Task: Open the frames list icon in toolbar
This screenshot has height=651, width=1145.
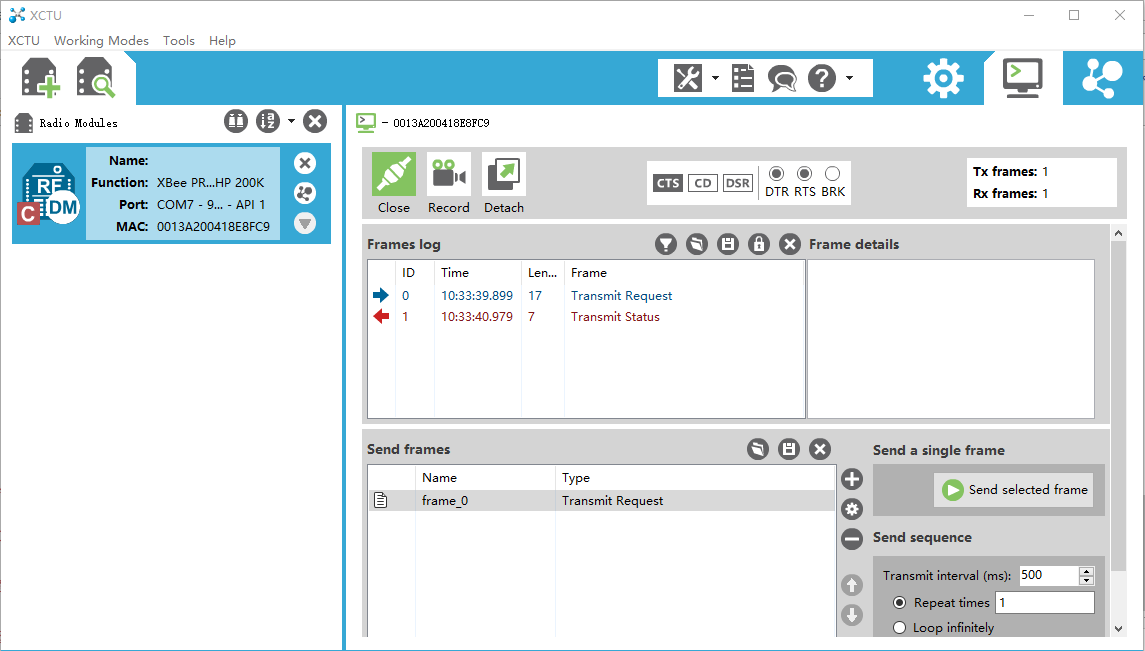Action: pos(743,78)
